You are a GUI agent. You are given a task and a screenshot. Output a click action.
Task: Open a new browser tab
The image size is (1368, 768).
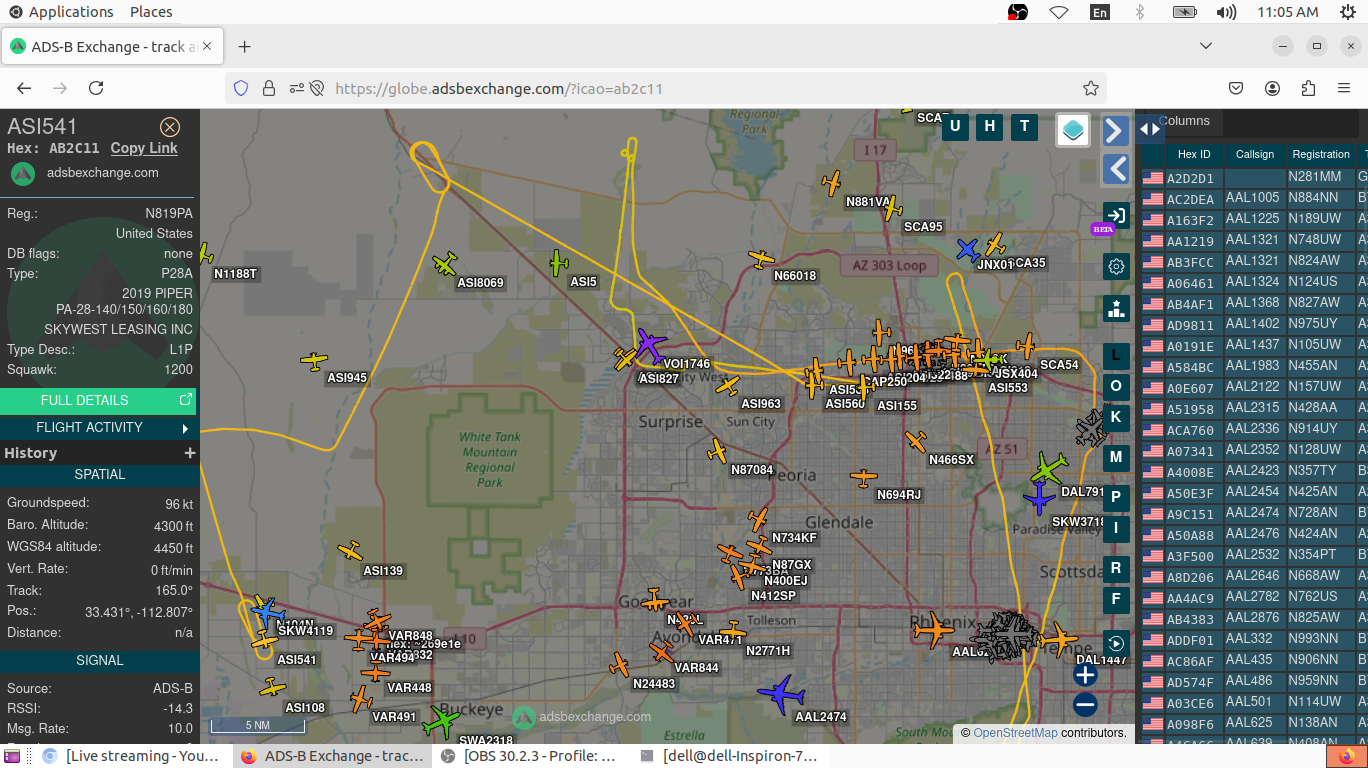click(x=244, y=47)
